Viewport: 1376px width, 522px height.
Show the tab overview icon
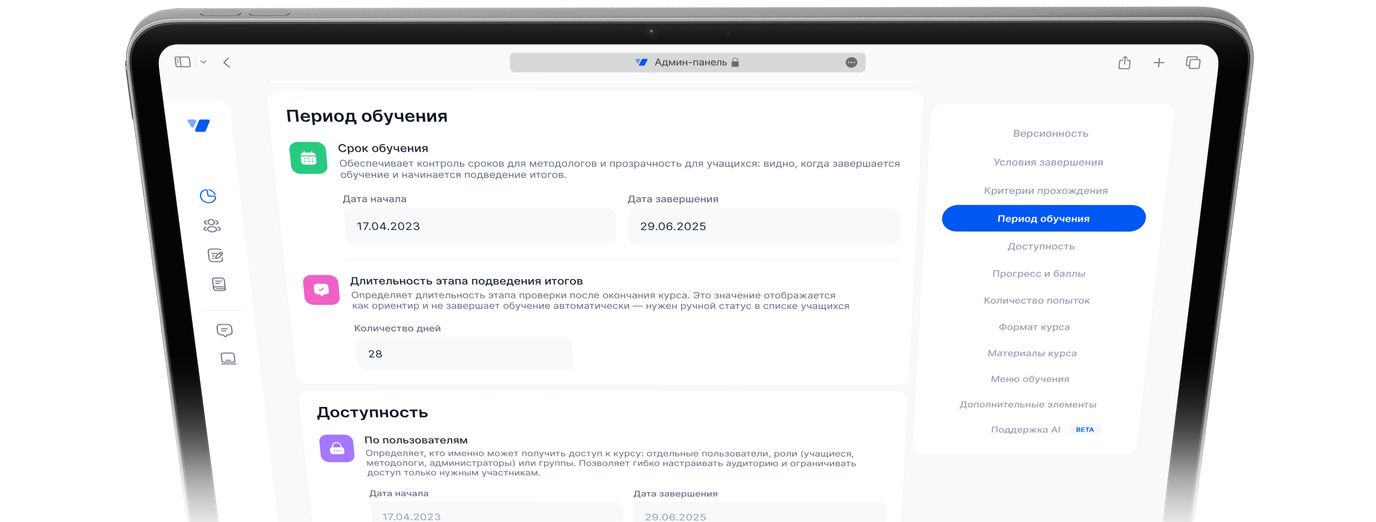click(x=1192, y=62)
